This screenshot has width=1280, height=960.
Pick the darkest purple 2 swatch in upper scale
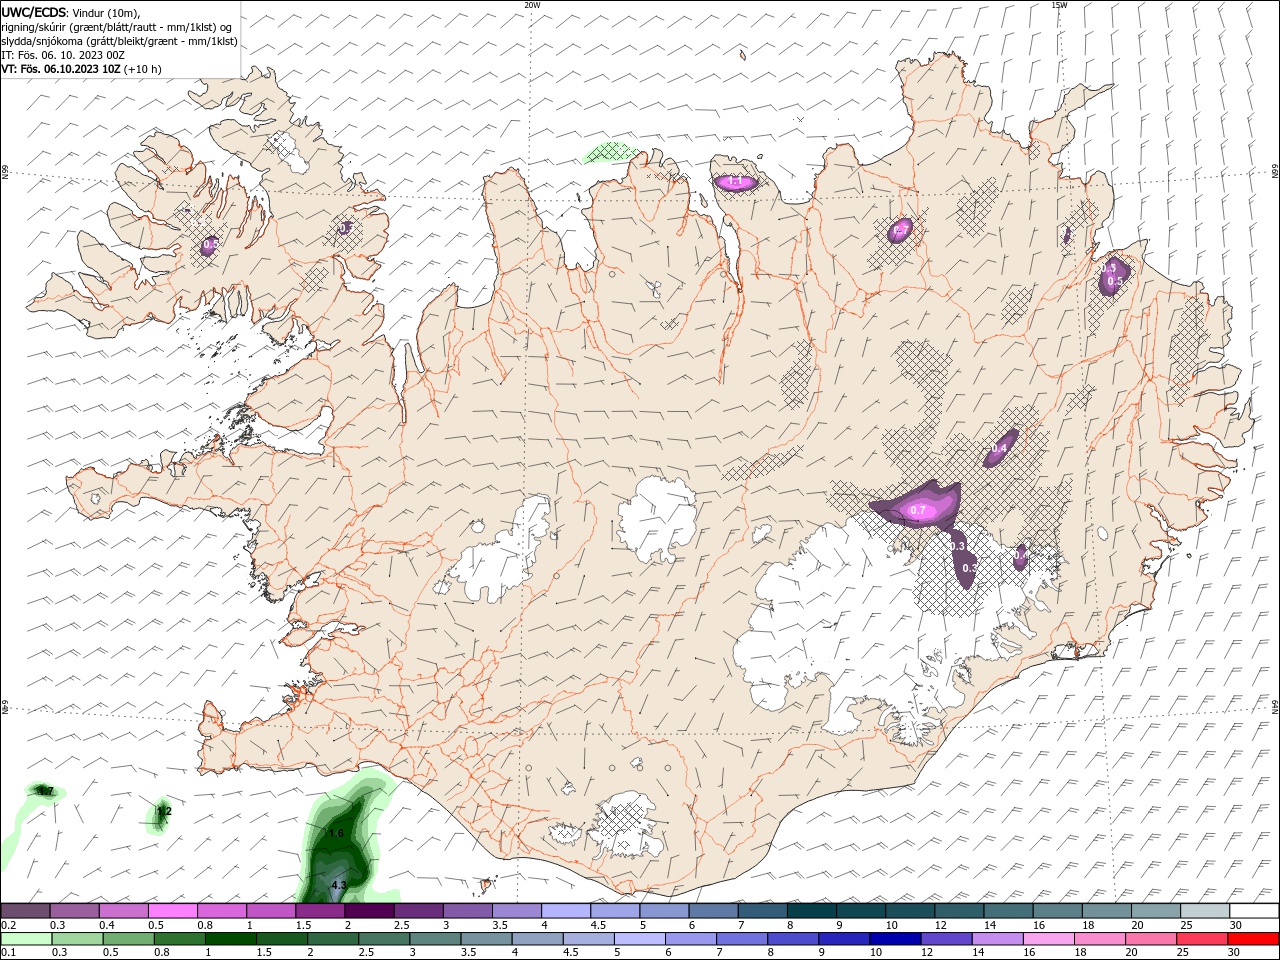[369, 911]
